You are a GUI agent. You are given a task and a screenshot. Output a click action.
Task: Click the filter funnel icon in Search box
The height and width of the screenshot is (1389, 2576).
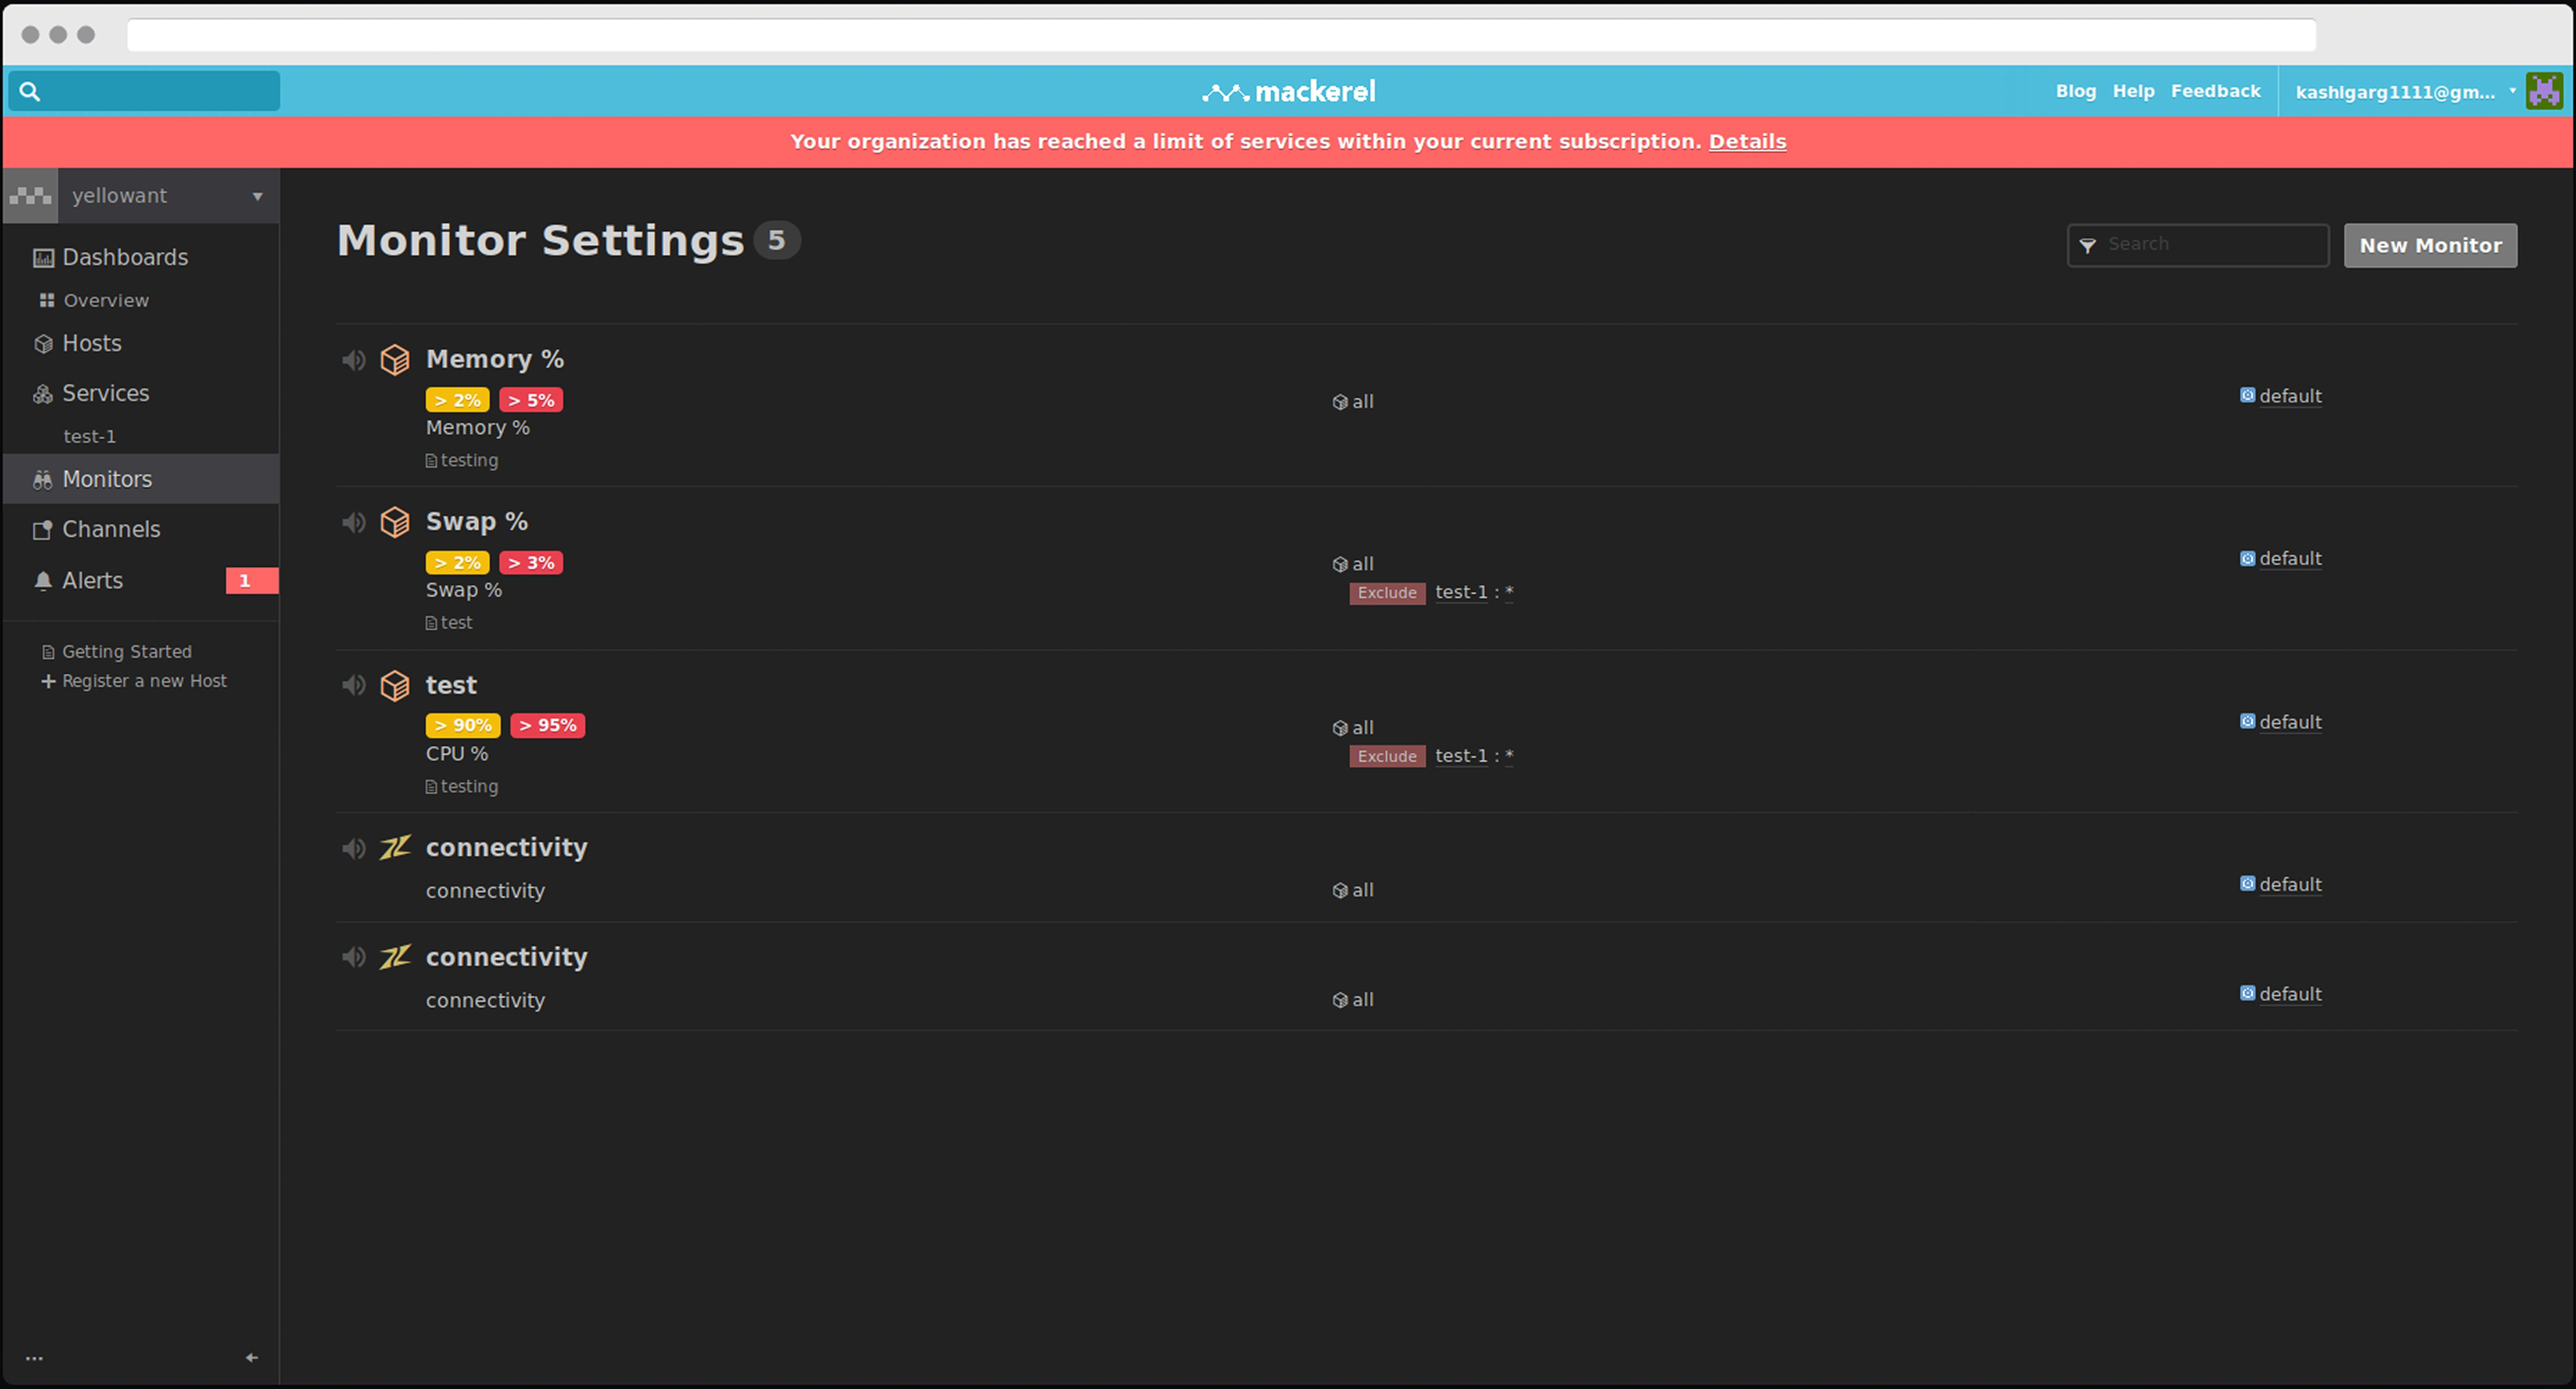point(2088,246)
